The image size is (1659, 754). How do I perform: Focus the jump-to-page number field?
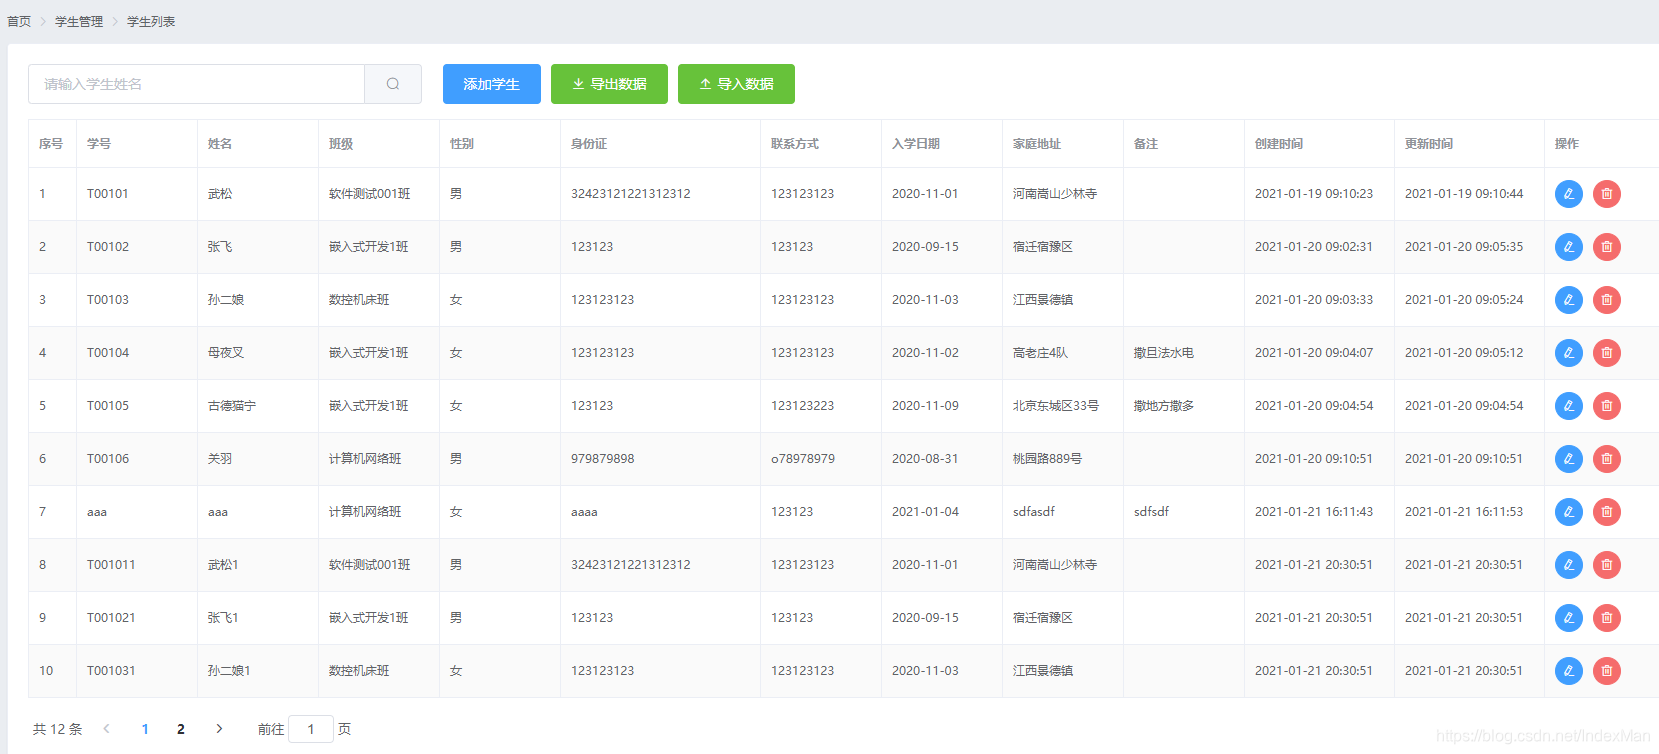tap(311, 729)
